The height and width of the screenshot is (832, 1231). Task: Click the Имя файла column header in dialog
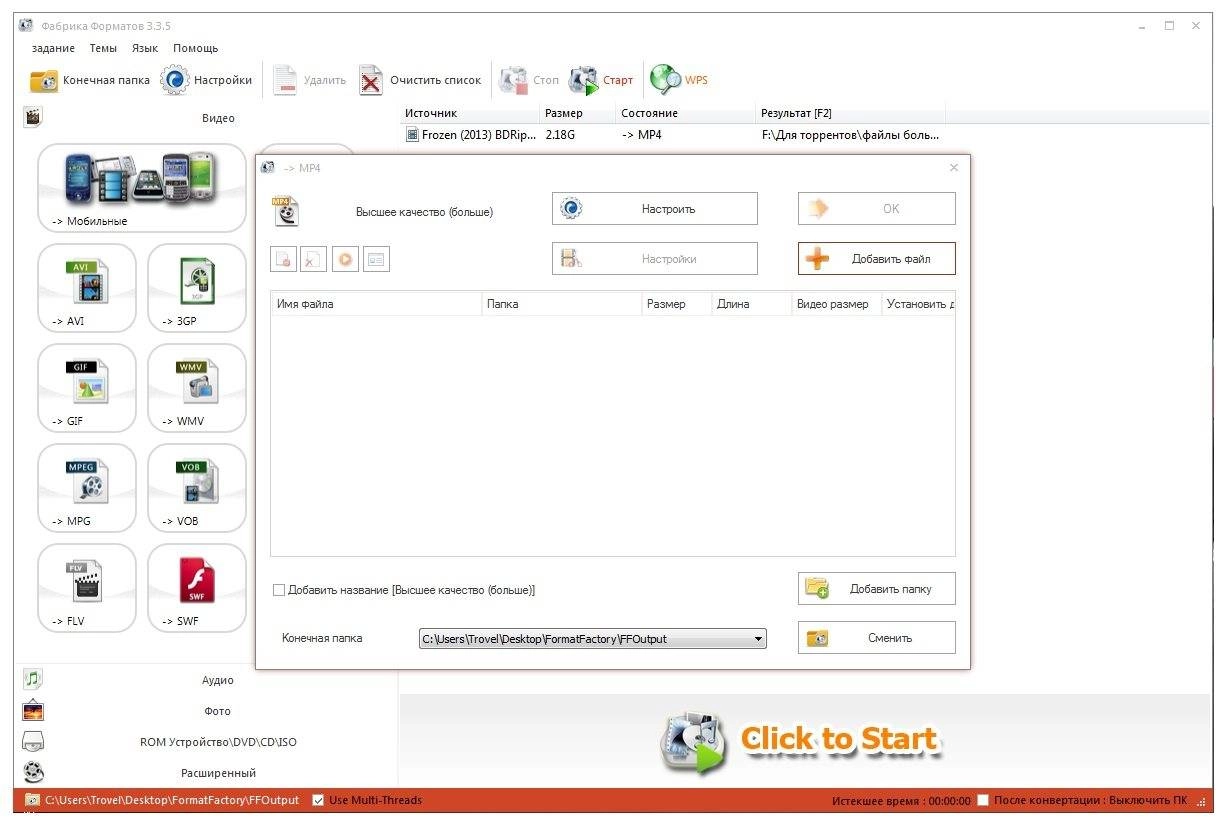(376, 304)
